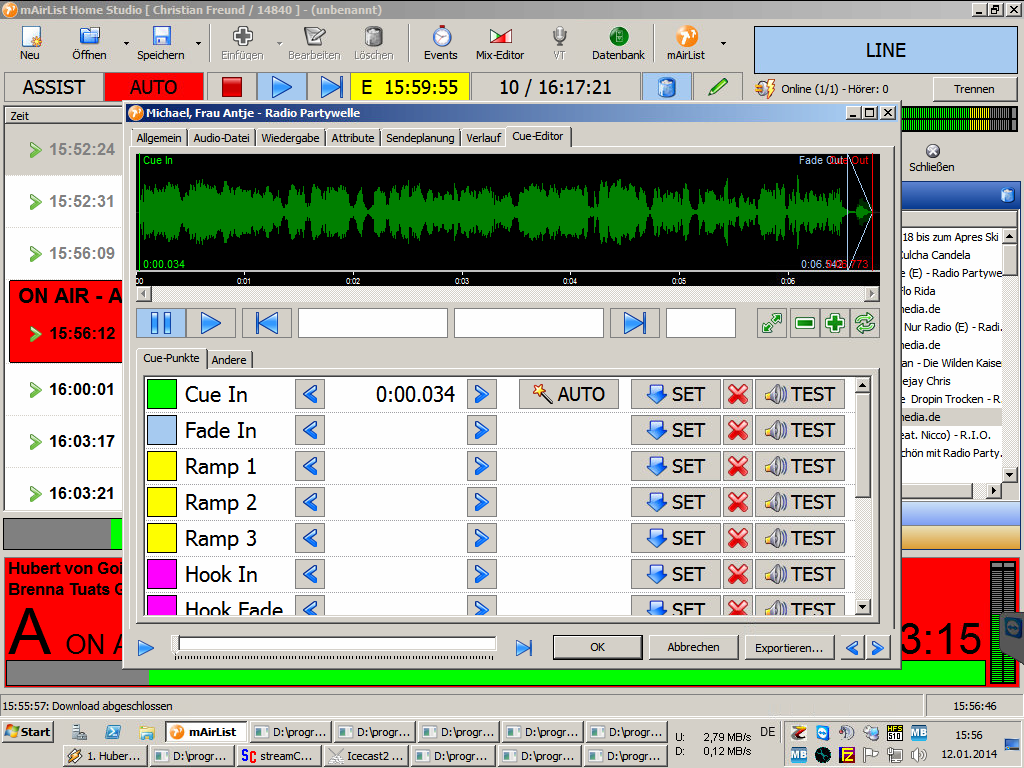Screen dimensions: 1024x768
Task: Click Trennen to disconnect stream
Action: pos(974,89)
